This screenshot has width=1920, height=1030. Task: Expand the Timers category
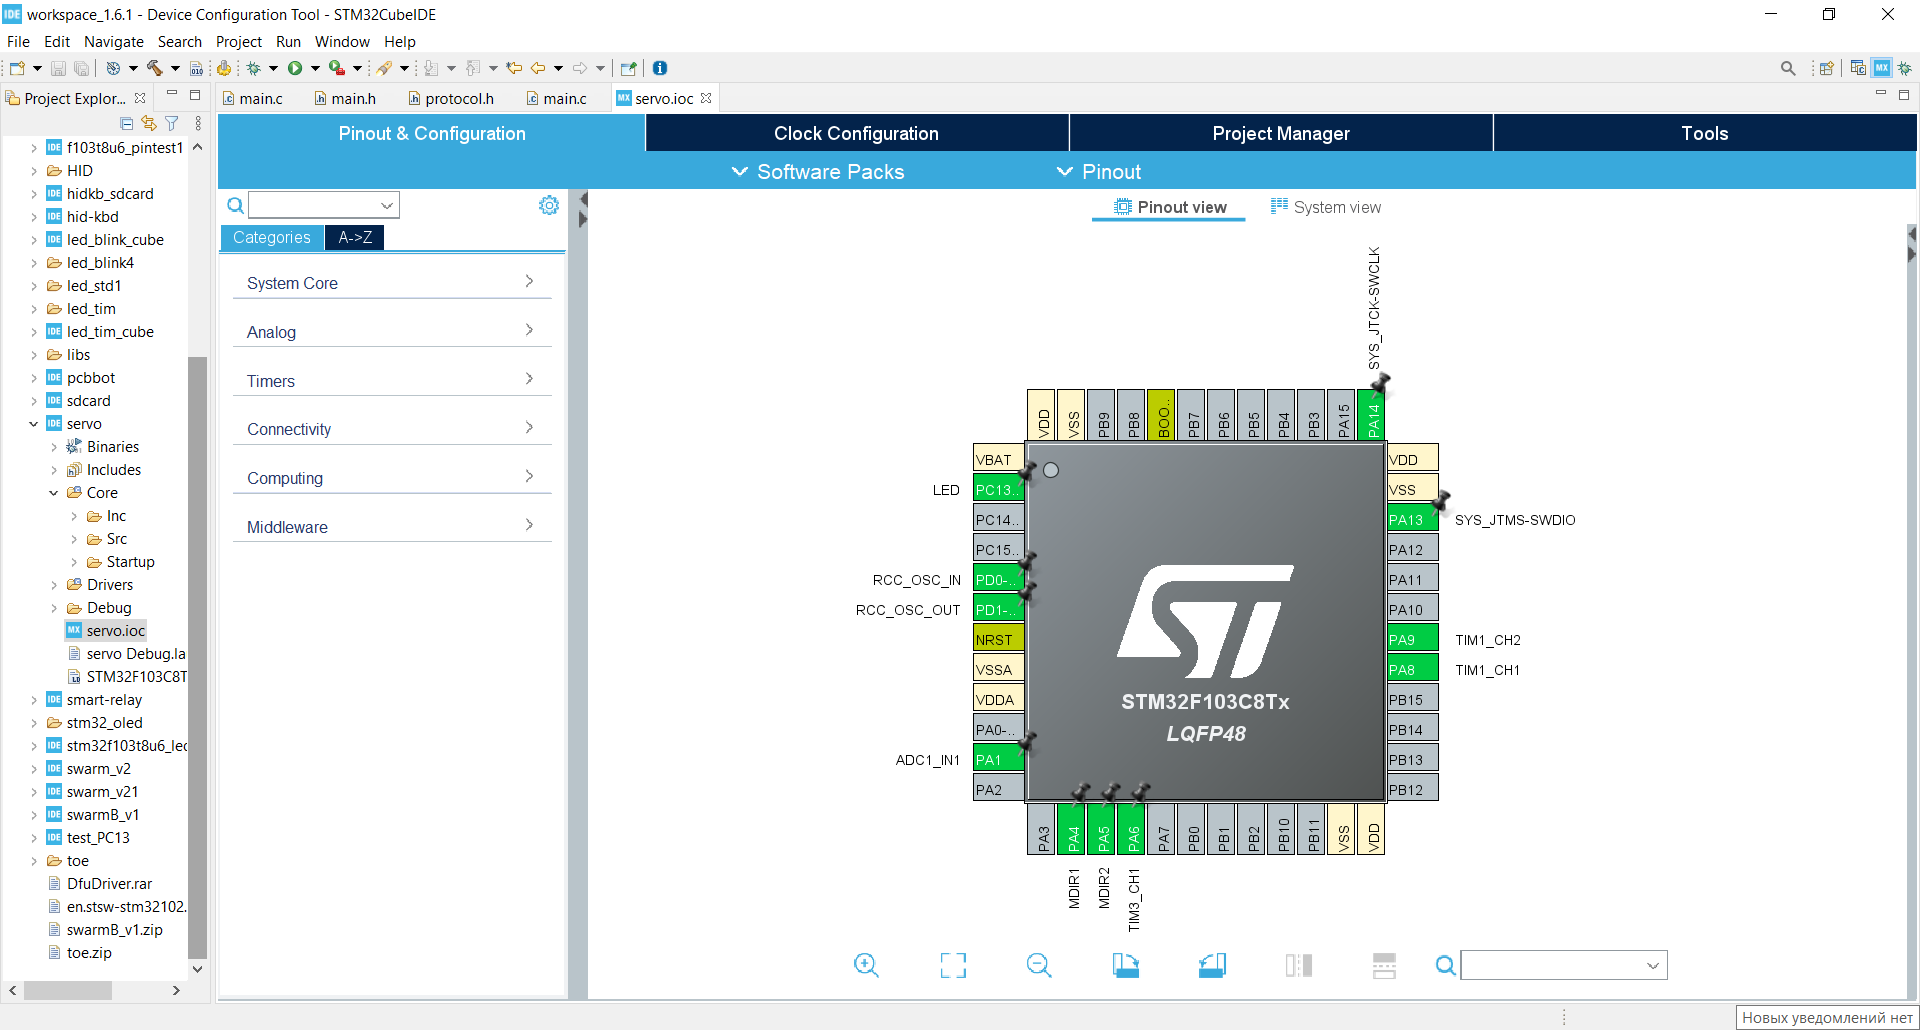point(392,381)
